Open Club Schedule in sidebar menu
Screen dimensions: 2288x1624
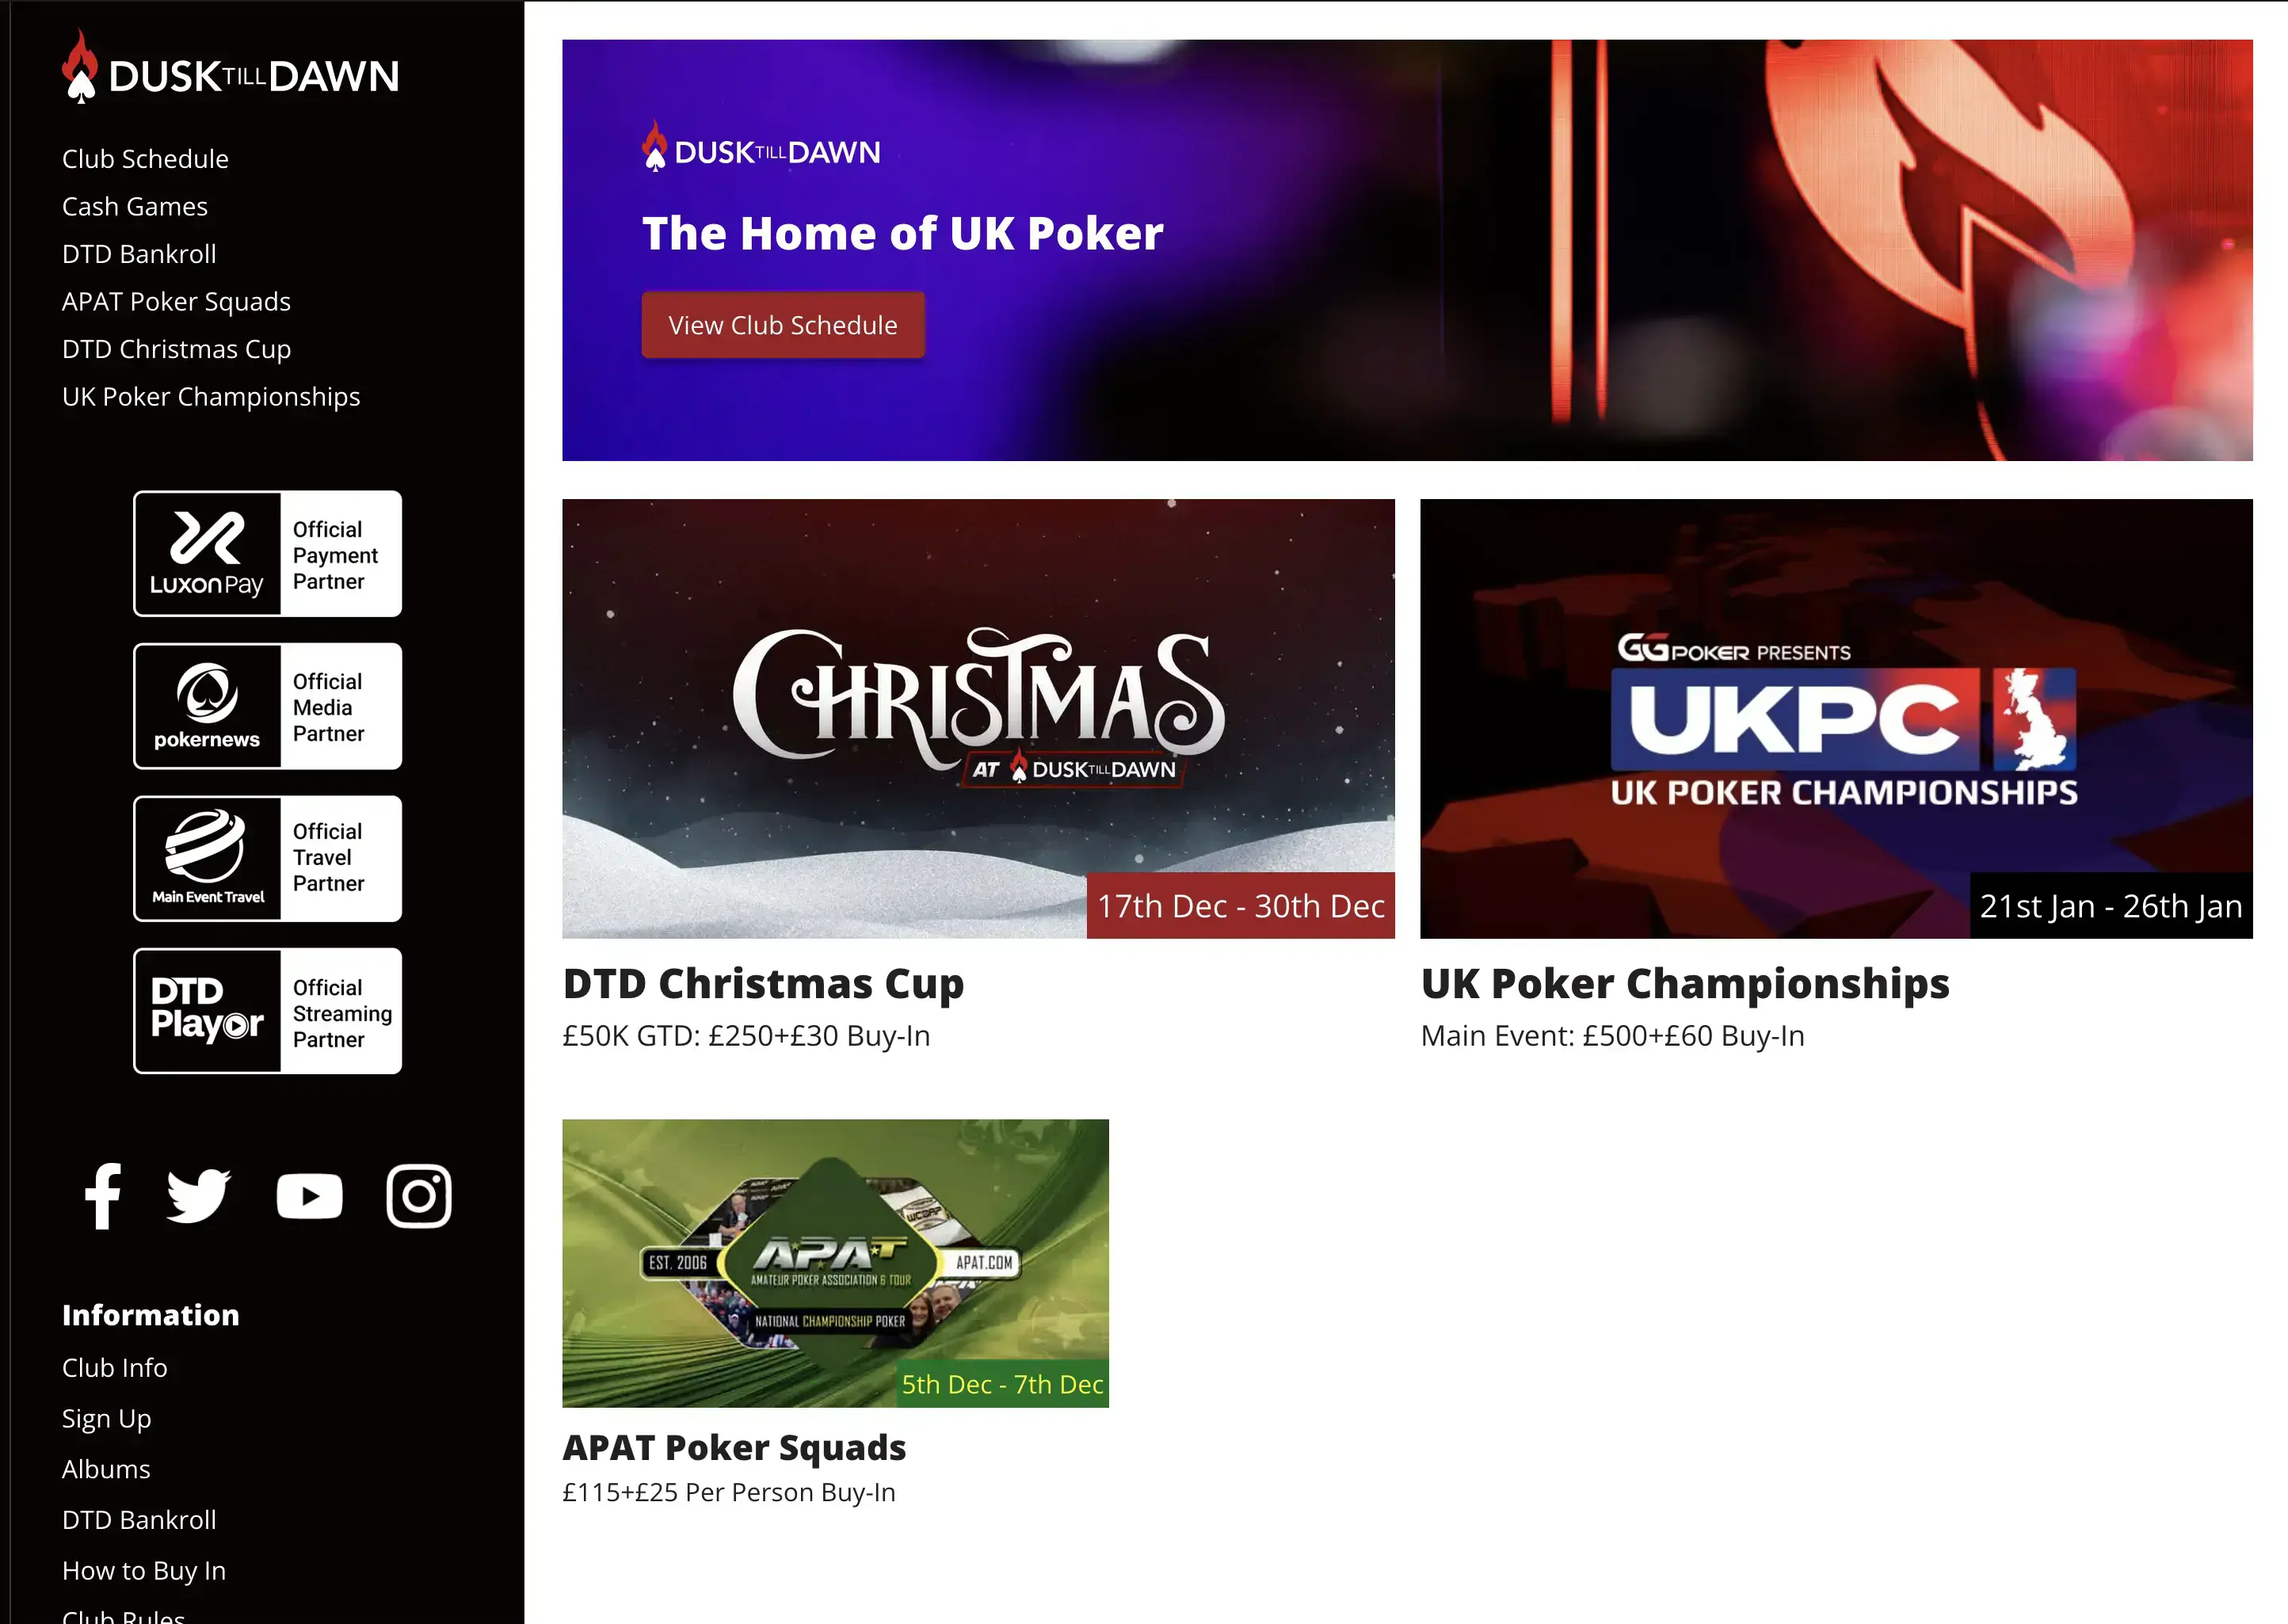click(145, 159)
